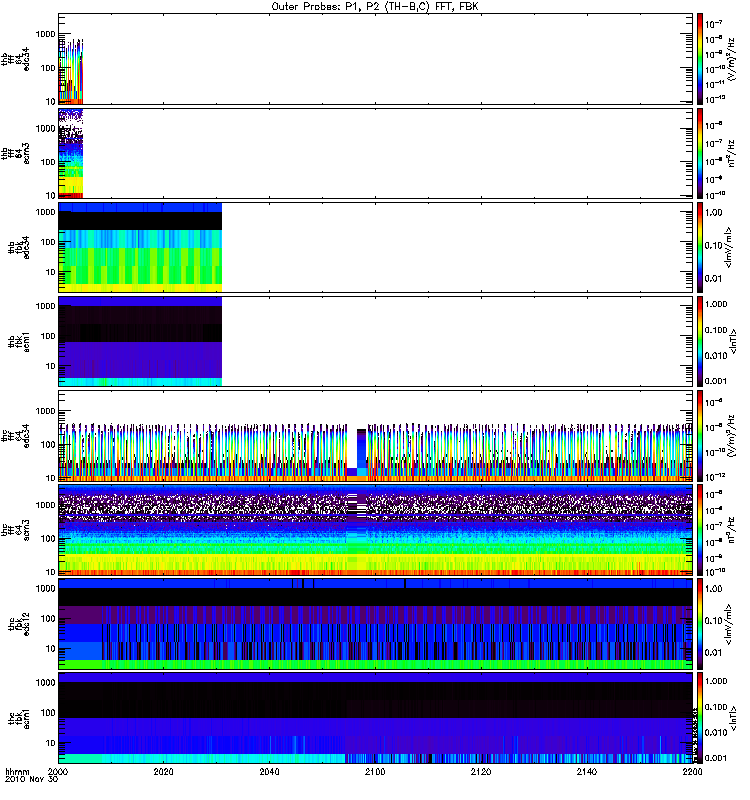Click the "10" y-tick of the thc fbk scm1 panel

pyautogui.click(x=50, y=743)
